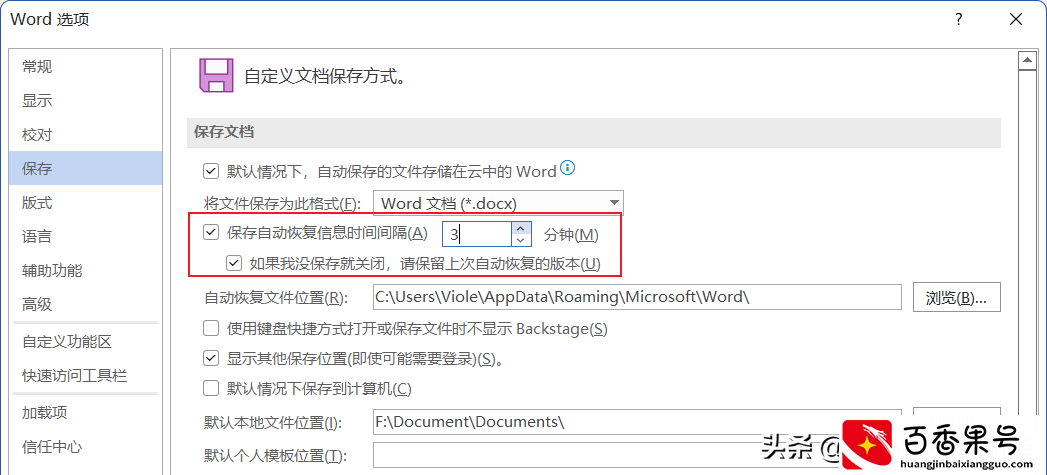This screenshot has height=475, width=1047.
Task: Click the purple save floppy disk icon
Action: click(x=216, y=75)
